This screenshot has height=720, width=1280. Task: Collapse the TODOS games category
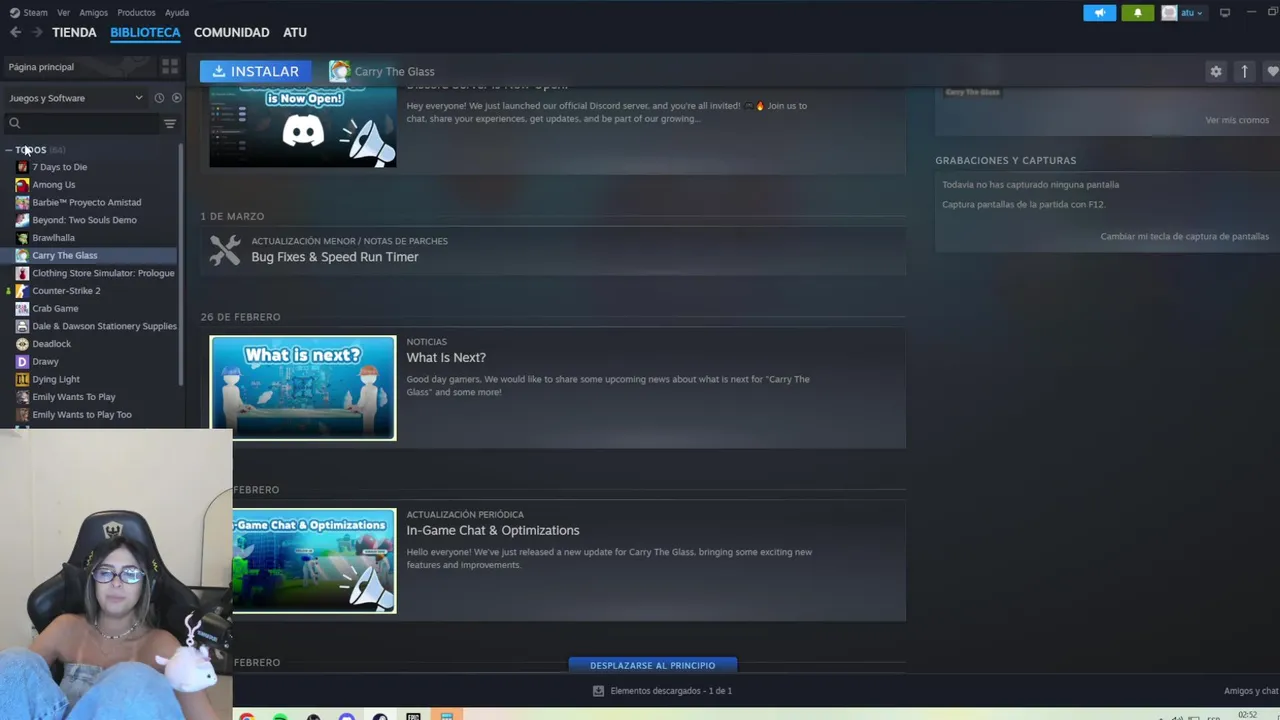click(x=9, y=150)
